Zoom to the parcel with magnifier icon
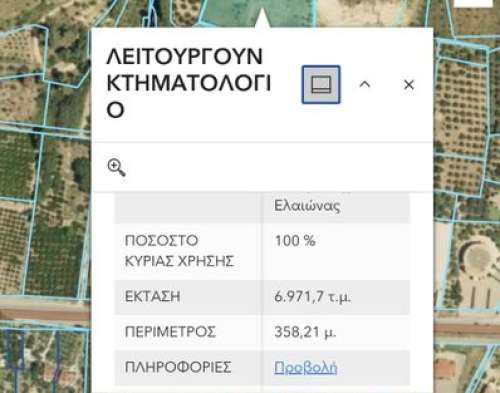This screenshot has height=393, width=500. click(x=116, y=167)
